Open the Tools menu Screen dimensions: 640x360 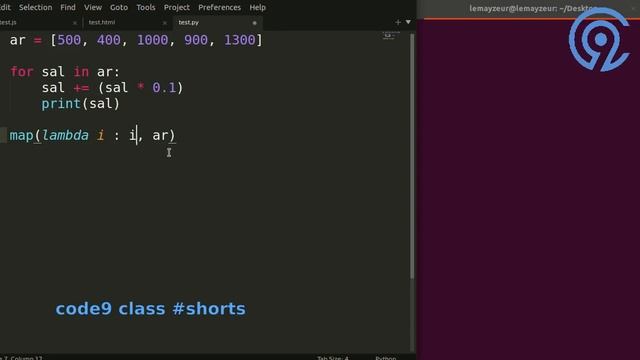click(x=146, y=7)
